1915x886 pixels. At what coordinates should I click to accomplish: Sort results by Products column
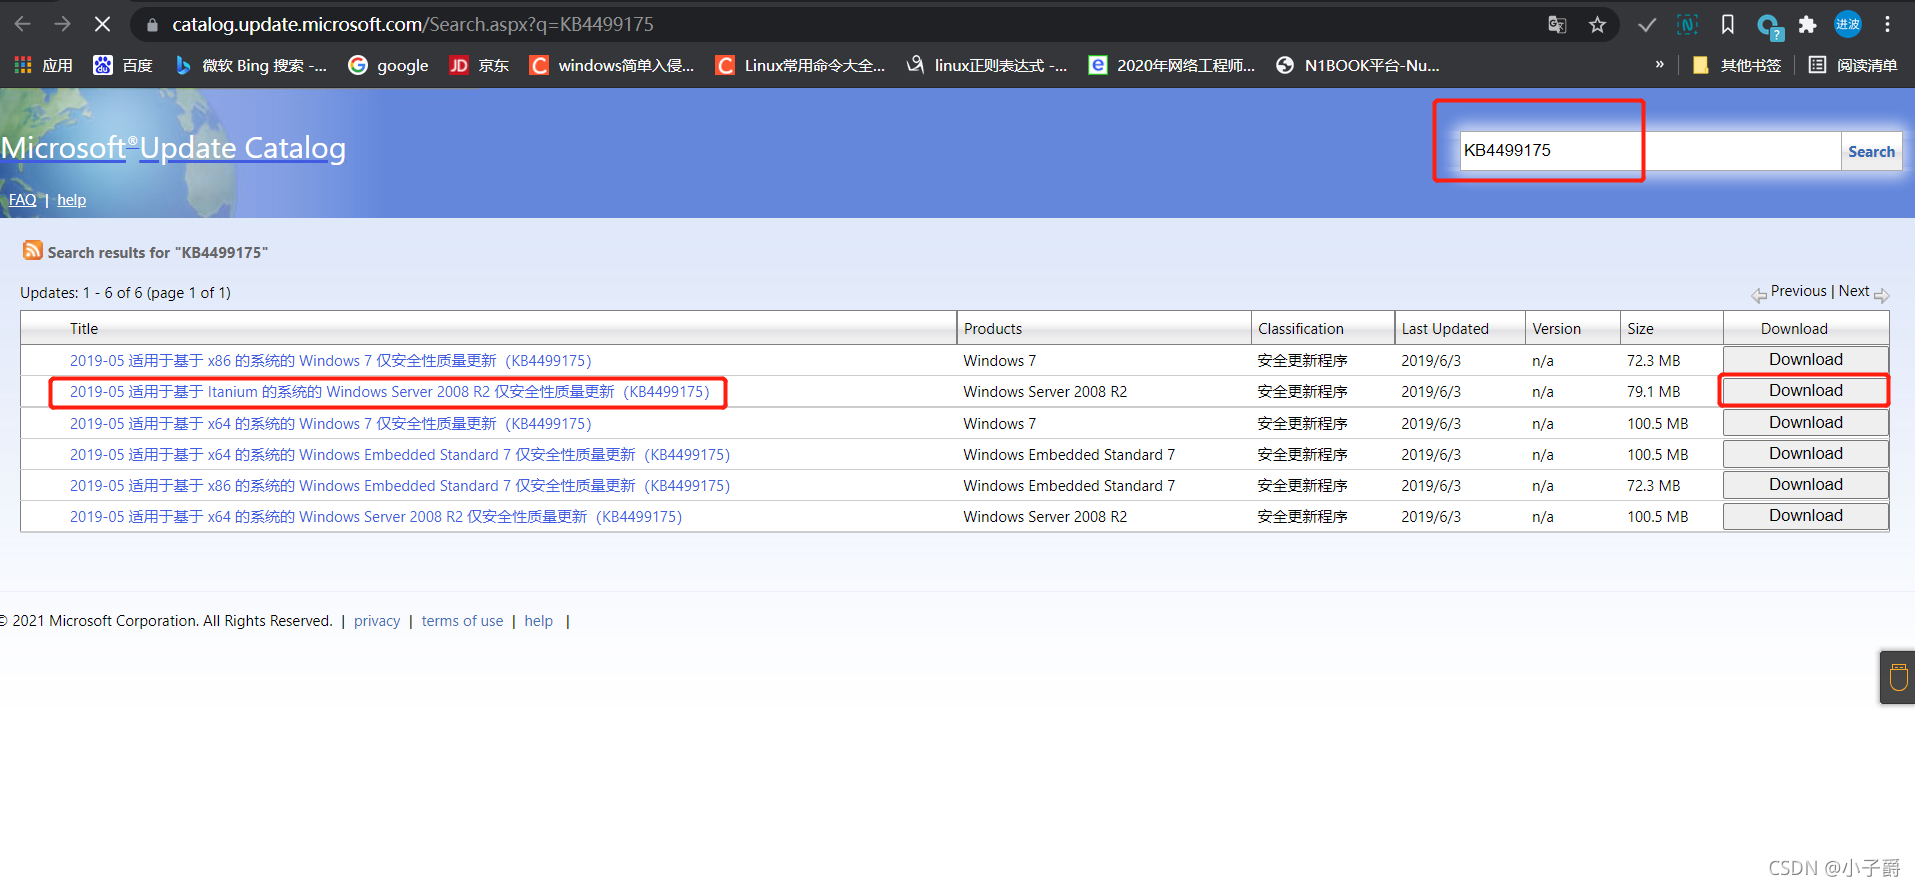point(993,329)
